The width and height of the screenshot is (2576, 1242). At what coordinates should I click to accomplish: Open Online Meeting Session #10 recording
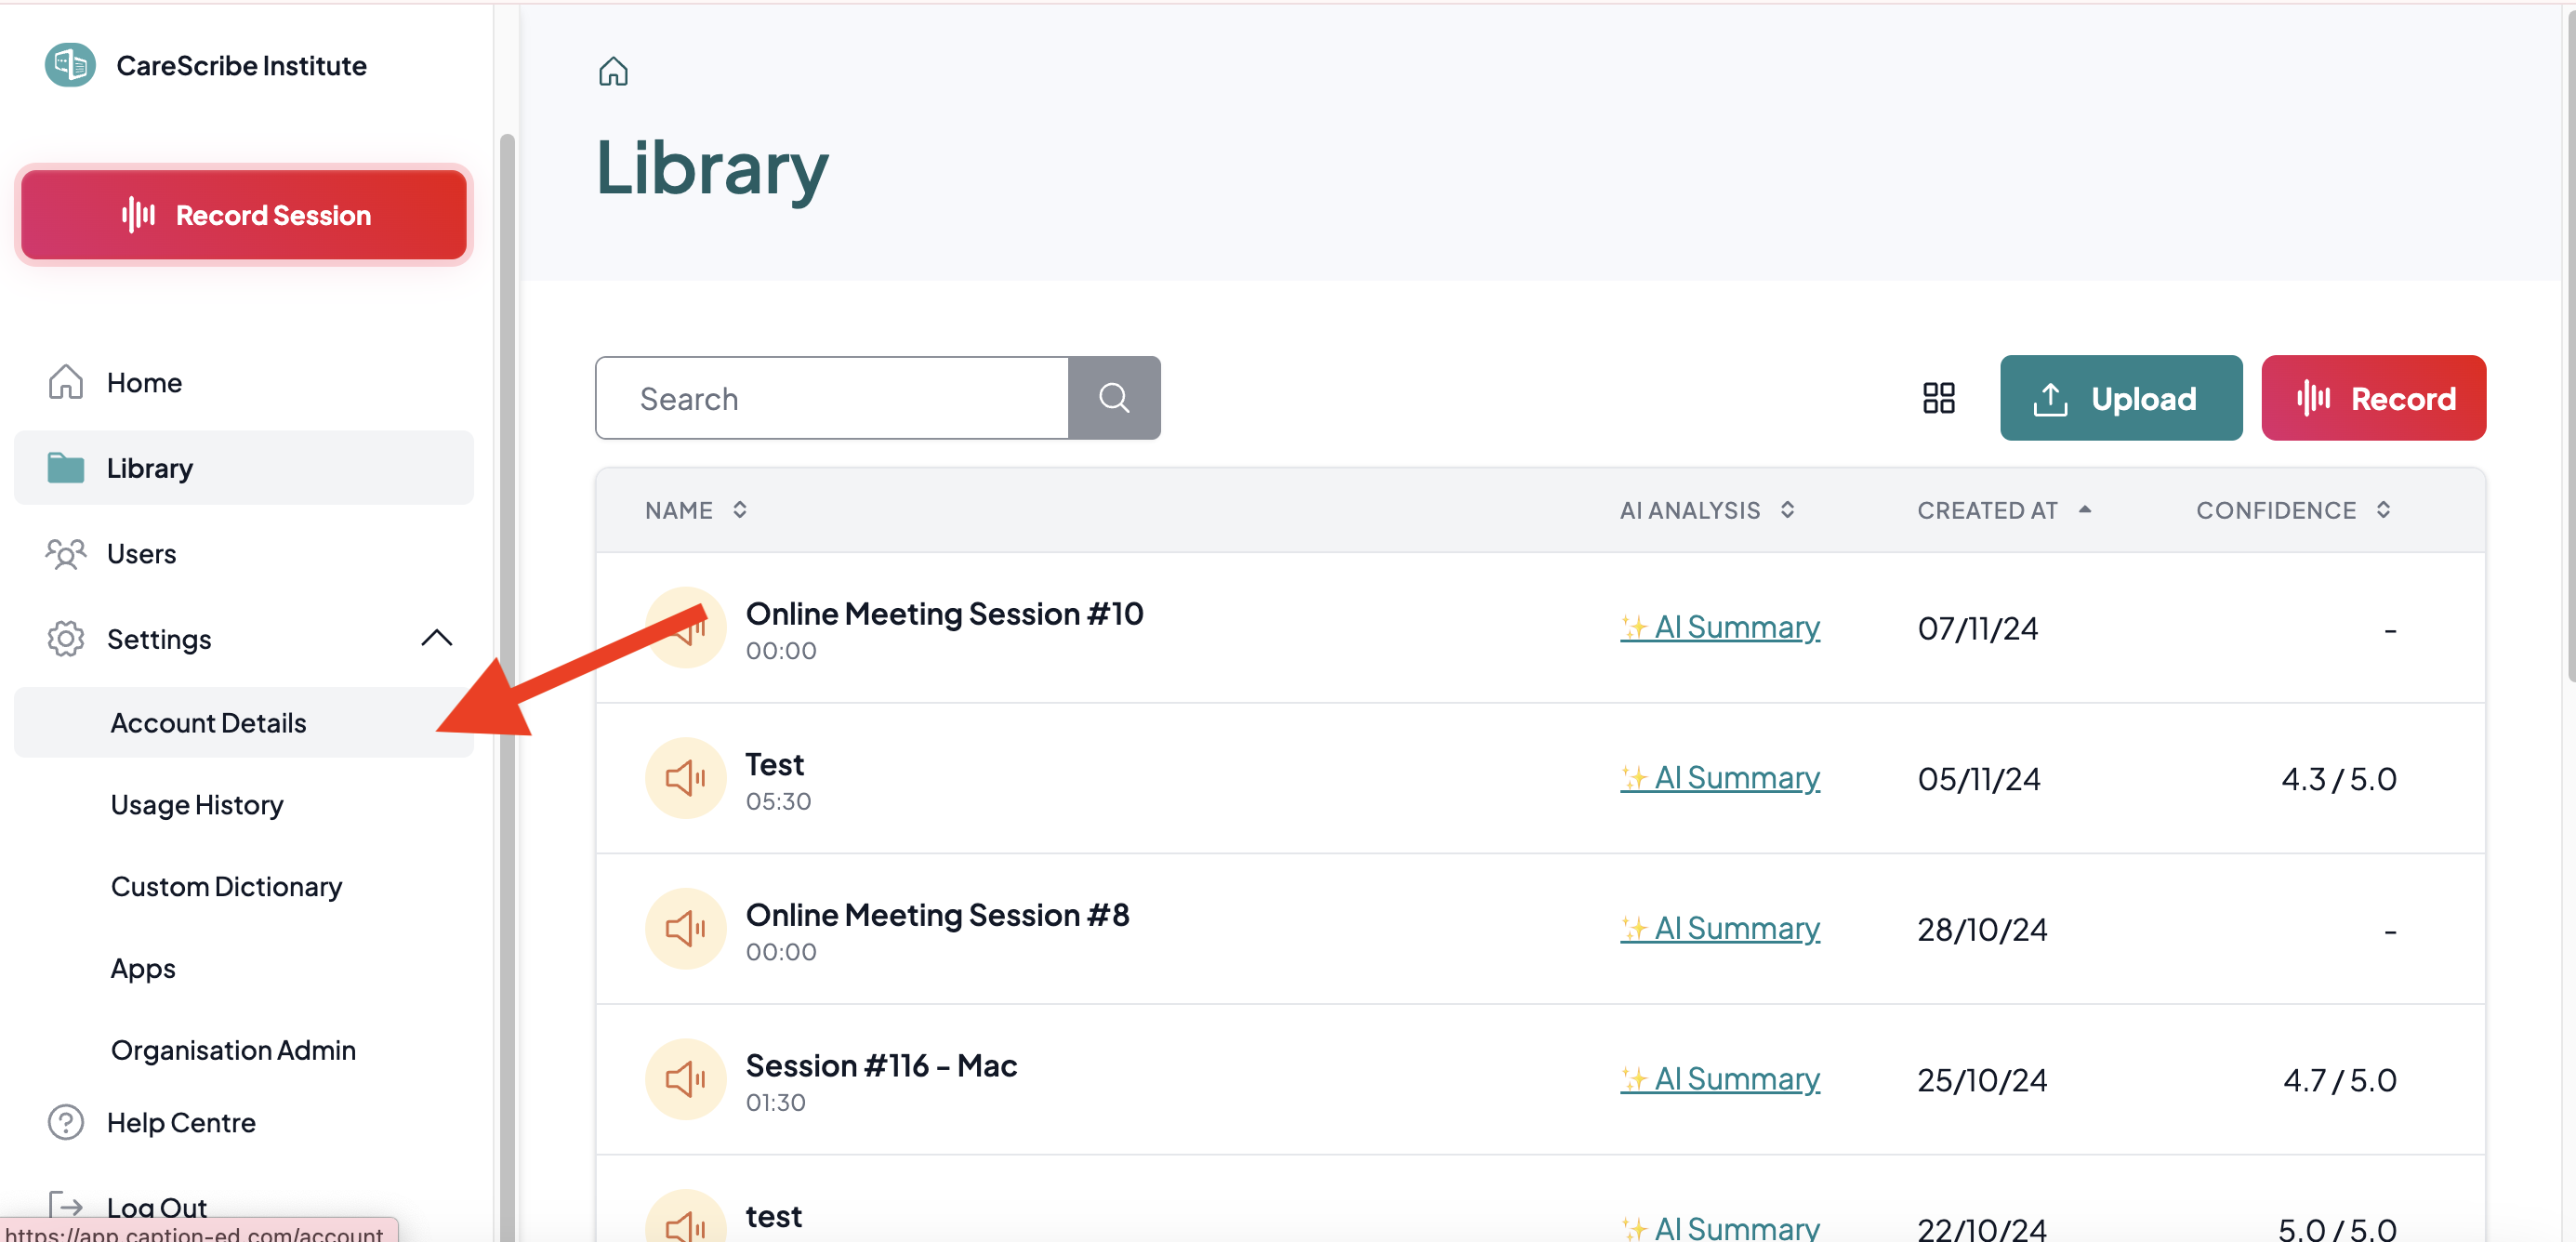click(x=944, y=613)
